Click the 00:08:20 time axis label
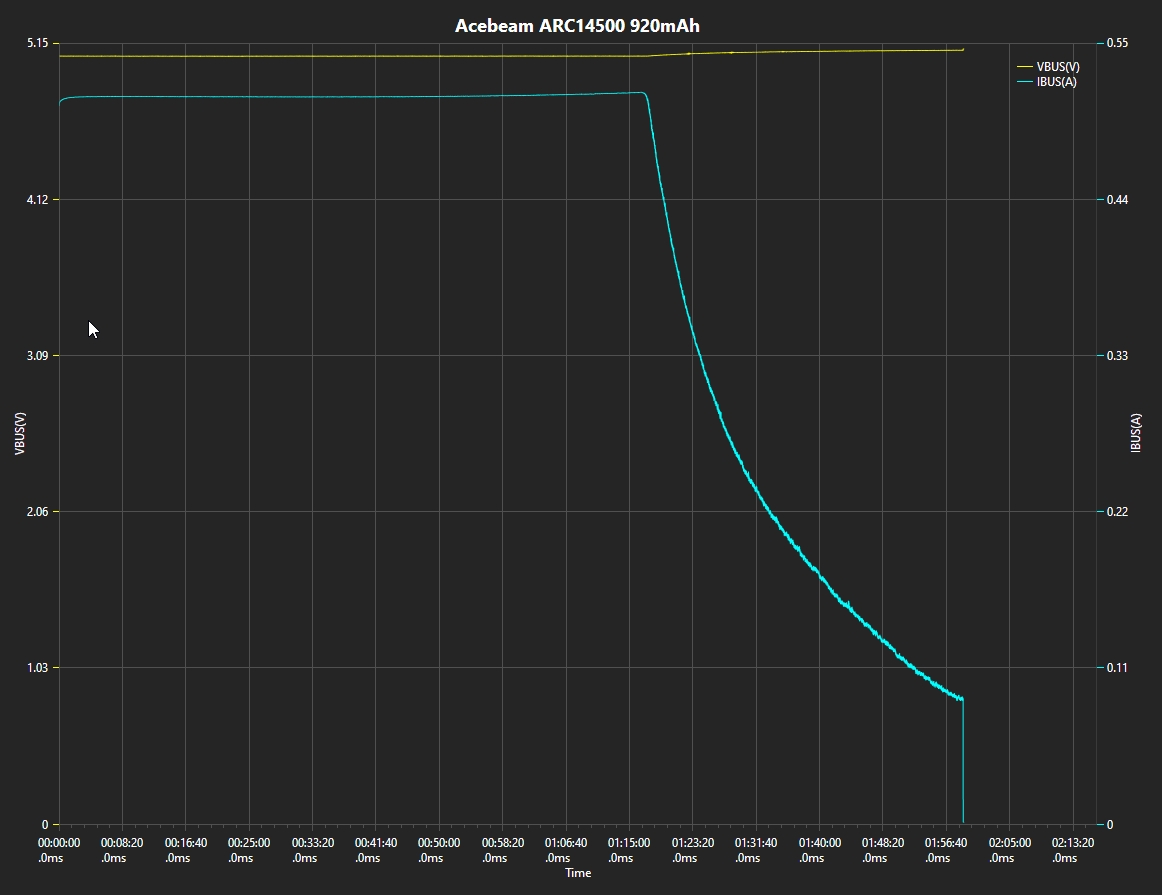Screen dimensions: 1162x895 tap(122, 851)
